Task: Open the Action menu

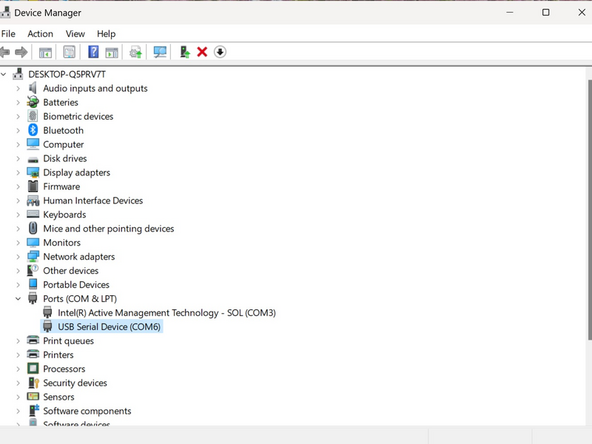Action: click(40, 34)
